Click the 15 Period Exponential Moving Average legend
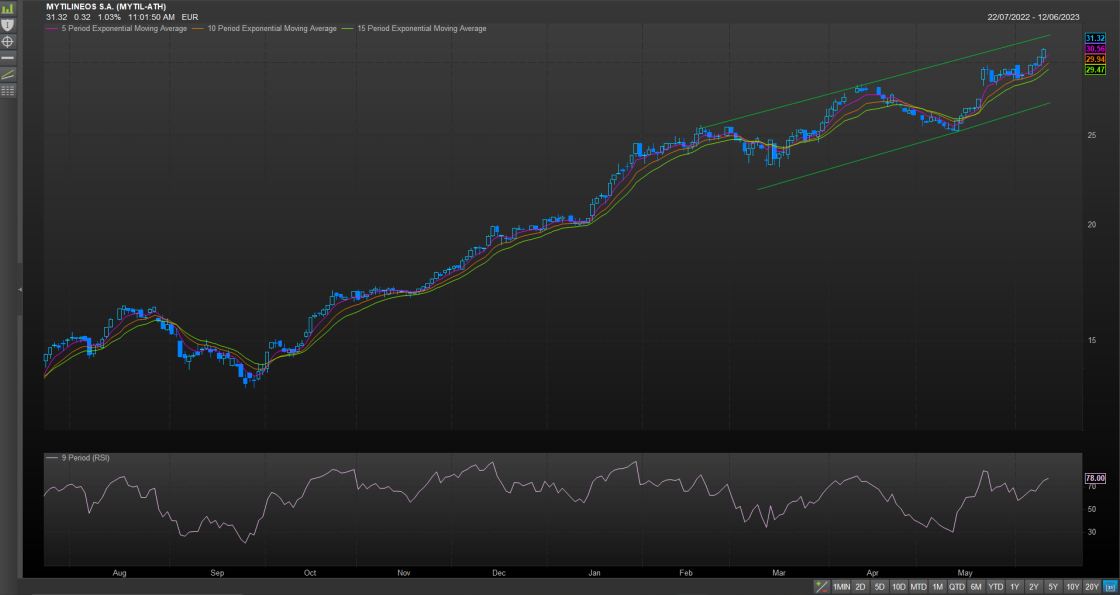This screenshot has height=595, width=1120. 420,29
